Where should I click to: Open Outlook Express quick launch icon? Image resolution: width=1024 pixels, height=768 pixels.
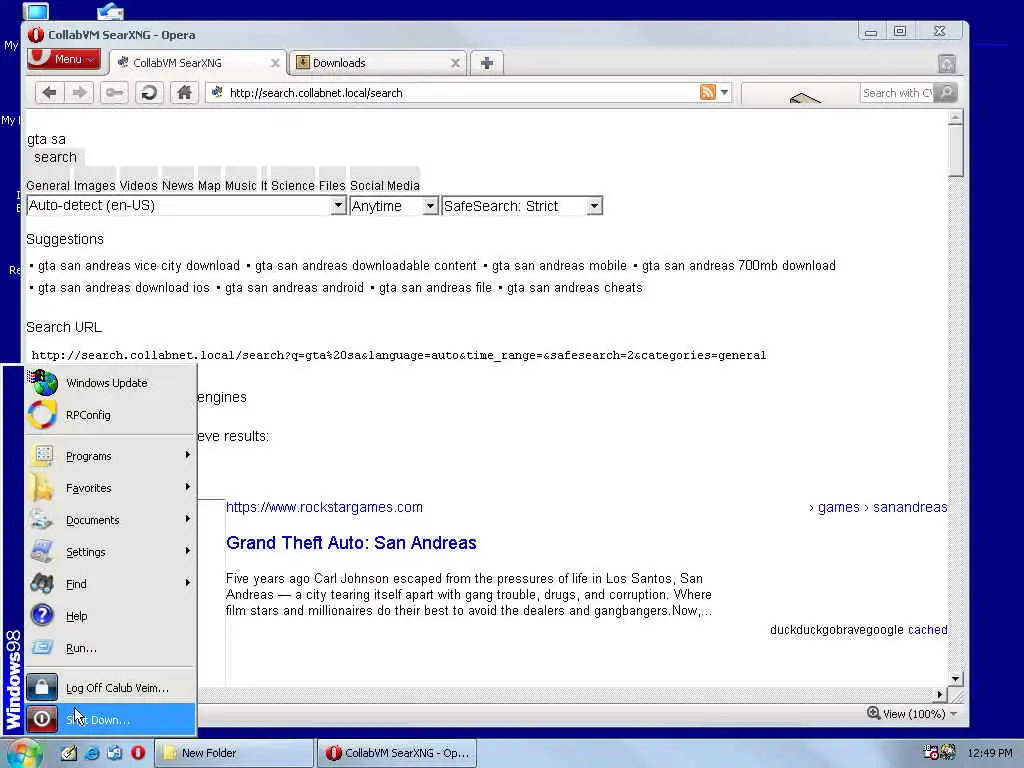tap(115, 753)
